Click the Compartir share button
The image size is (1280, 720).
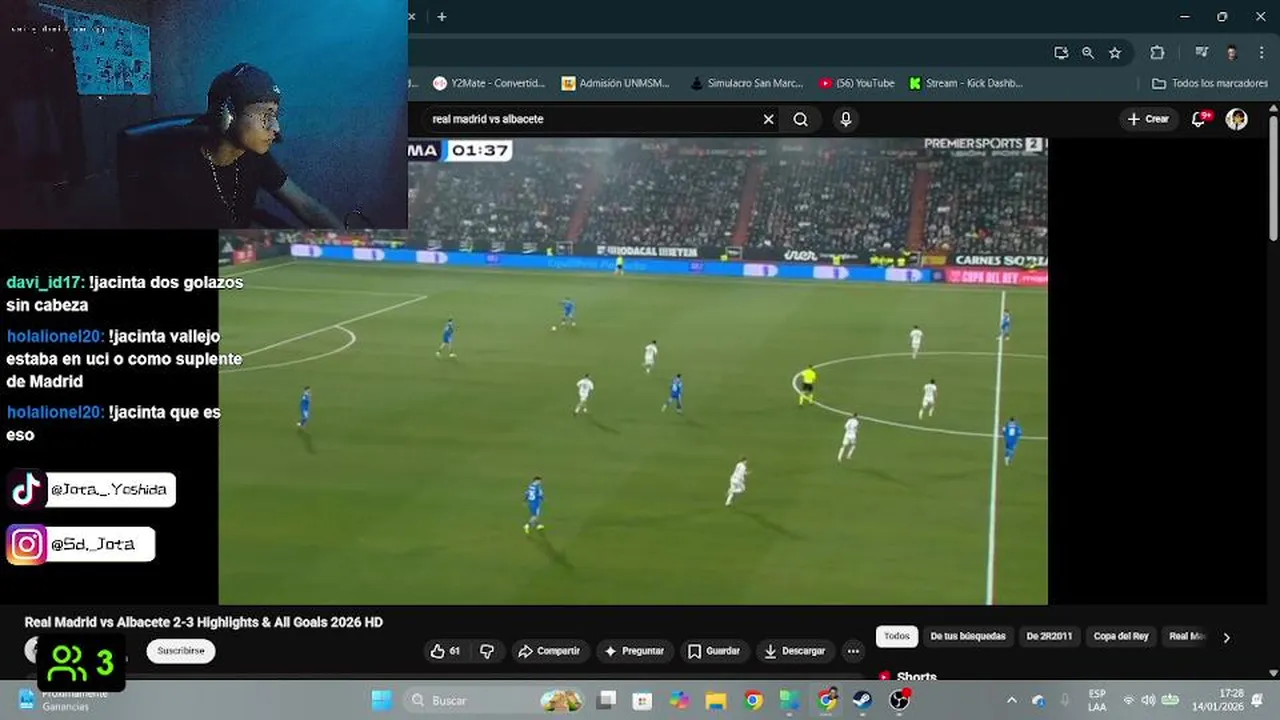[x=549, y=651]
